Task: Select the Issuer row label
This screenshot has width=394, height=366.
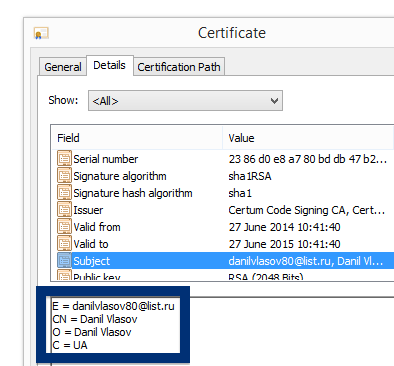Action: (88, 210)
